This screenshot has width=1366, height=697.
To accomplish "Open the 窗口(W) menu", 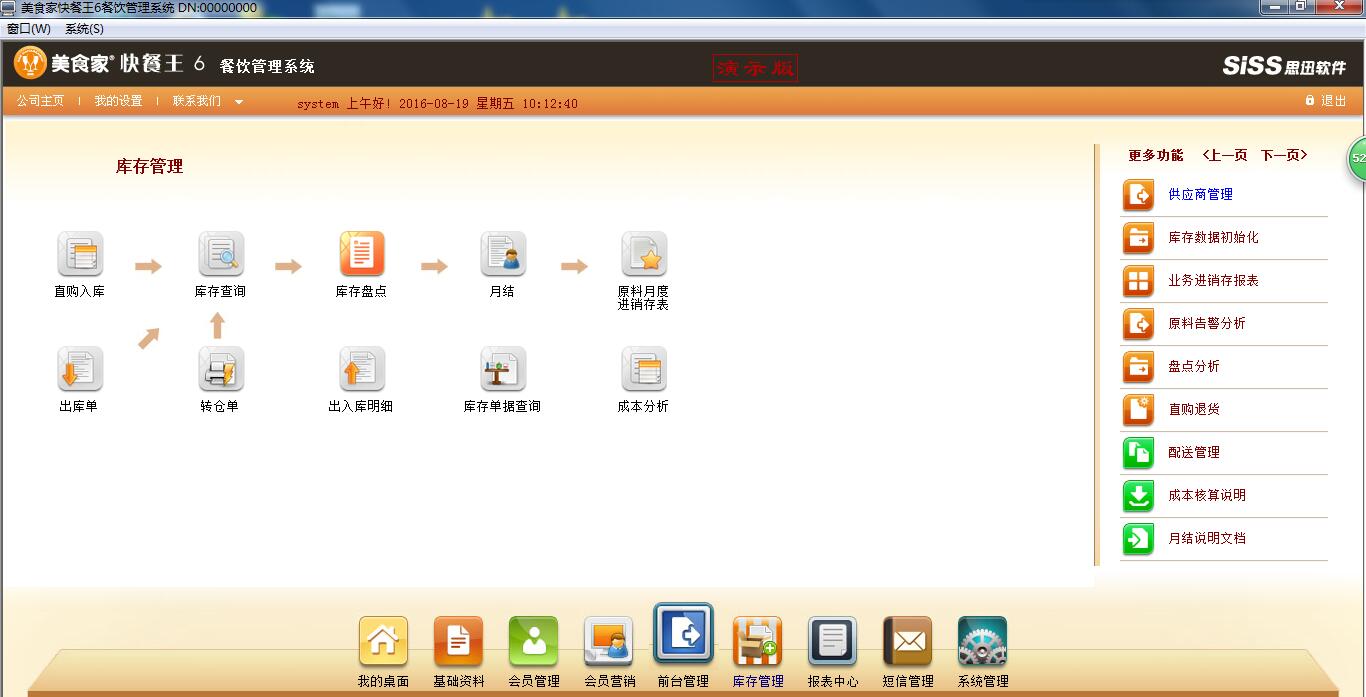I will (x=28, y=29).
